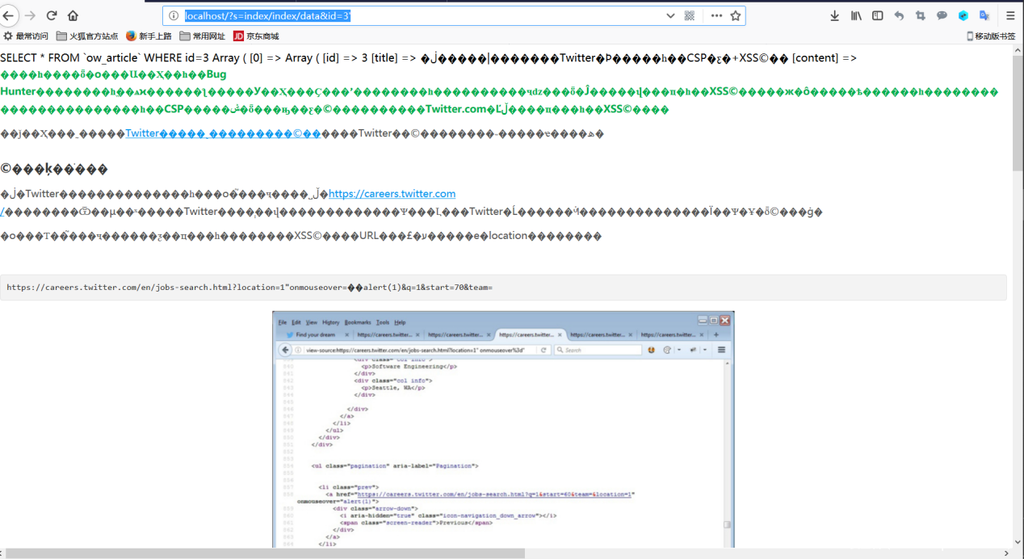This screenshot has width=1024, height=559.
Task: Reload the current page
Action: [51, 16]
